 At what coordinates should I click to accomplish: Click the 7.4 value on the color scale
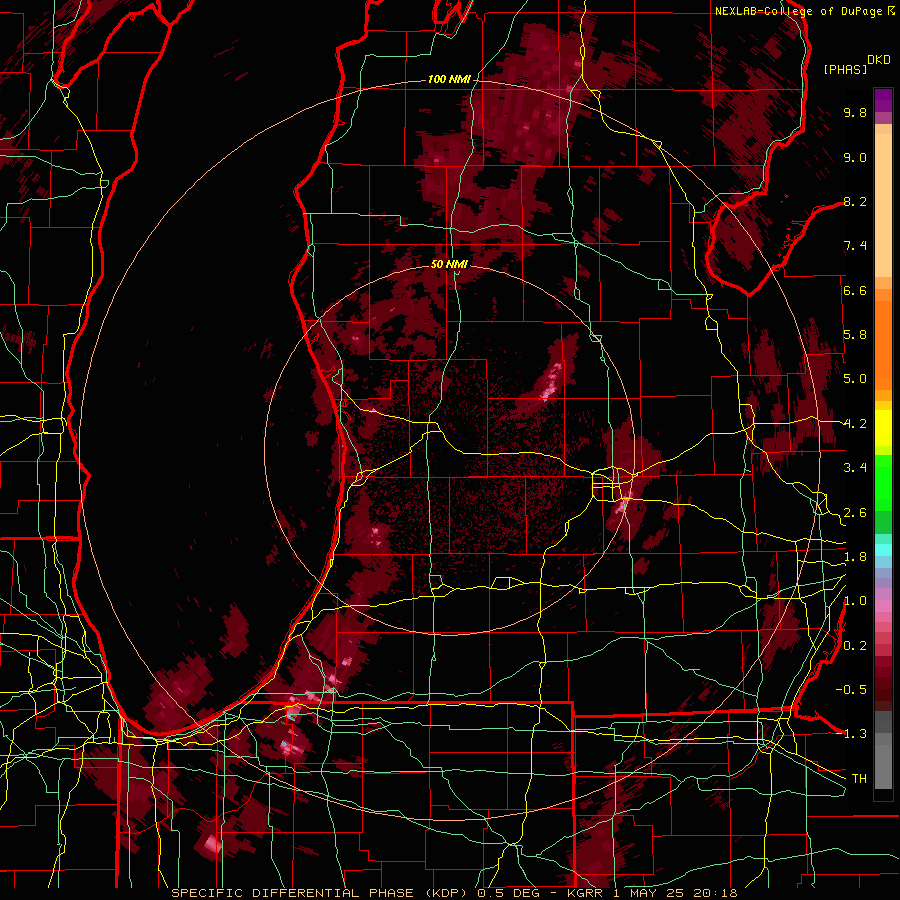pyautogui.click(x=855, y=246)
